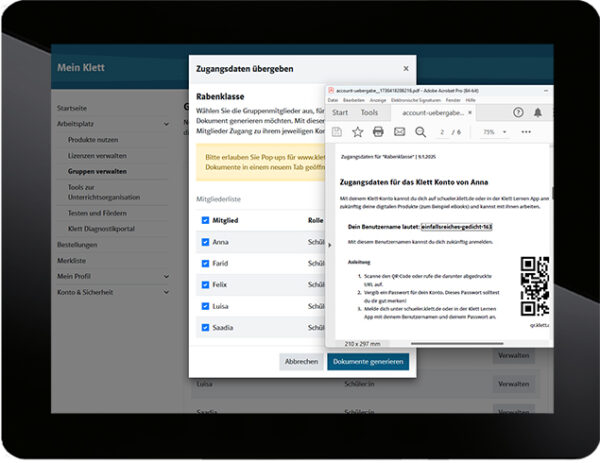Click the Dokumente generieren button
The image size is (600, 463).
(x=368, y=362)
